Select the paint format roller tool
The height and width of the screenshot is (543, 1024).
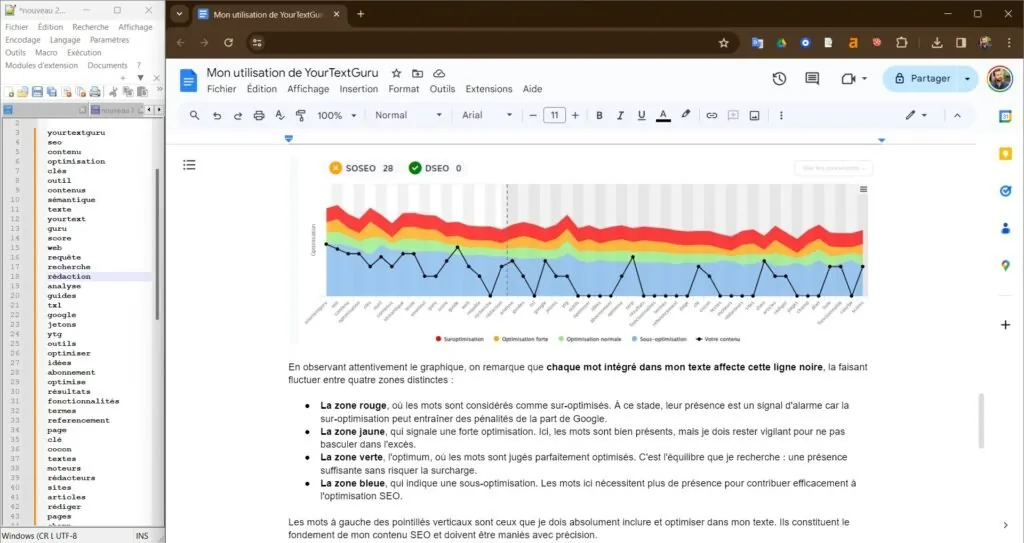300,116
